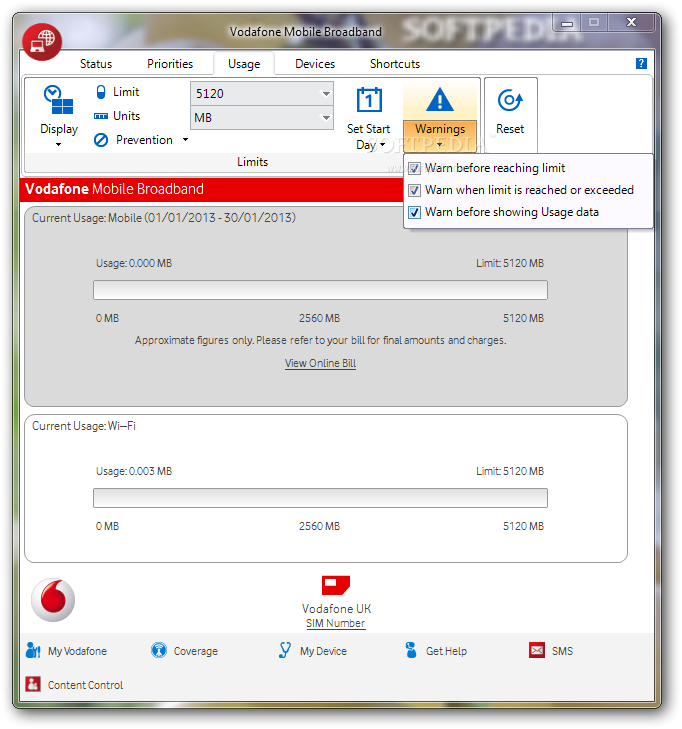The image size is (682, 729).
Task: Toggle Warn before showing Usage data checkbox
Action: (414, 212)
